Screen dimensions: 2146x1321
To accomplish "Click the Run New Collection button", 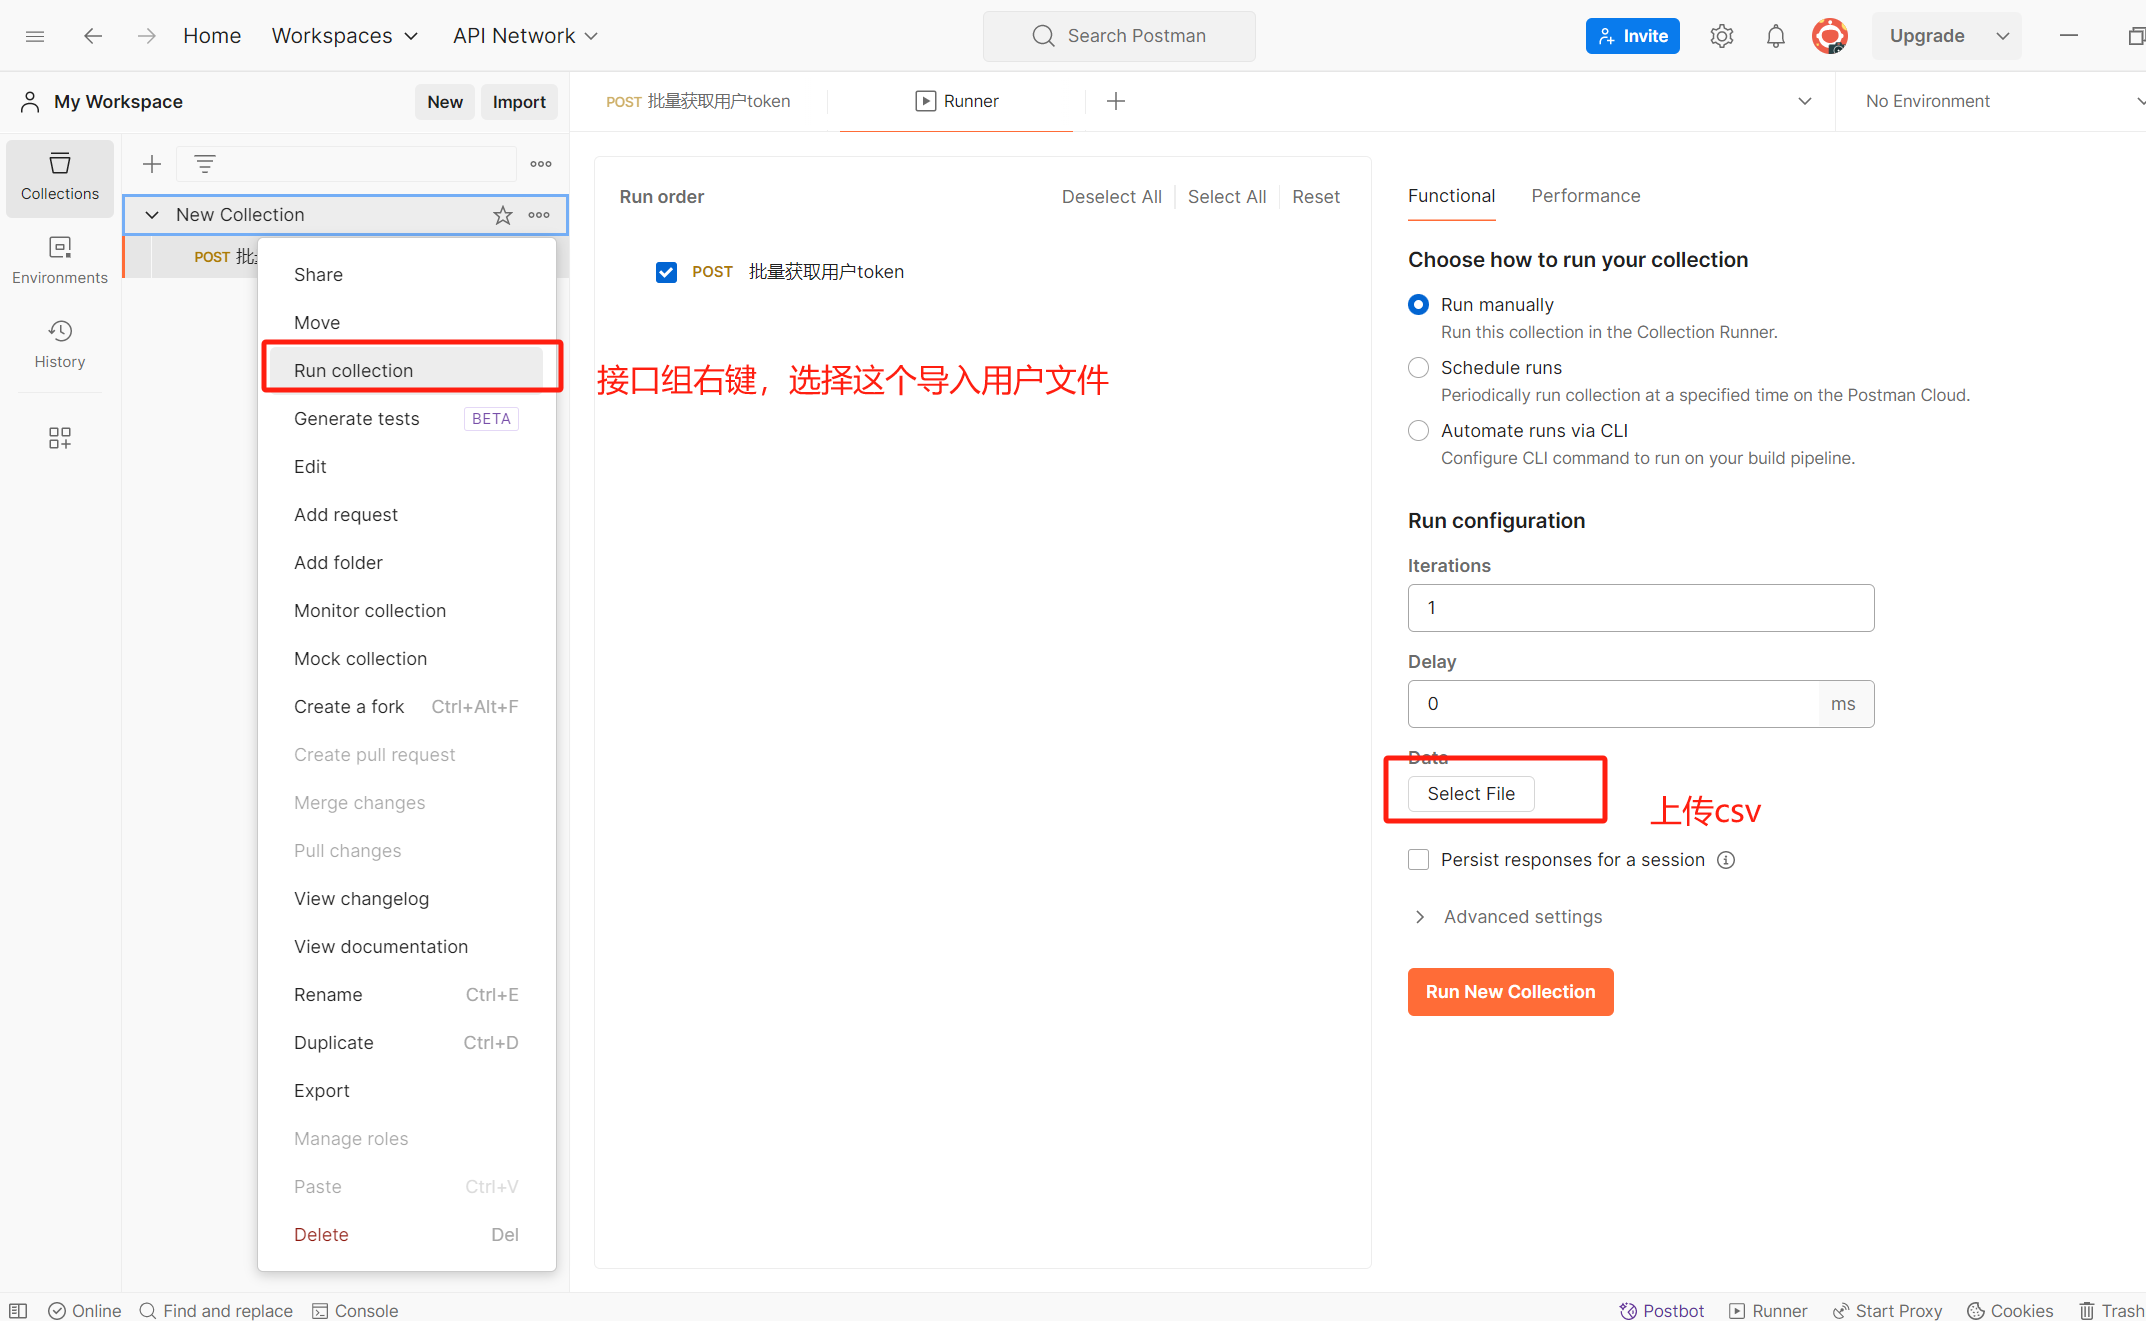I will tap(1510, 992).
